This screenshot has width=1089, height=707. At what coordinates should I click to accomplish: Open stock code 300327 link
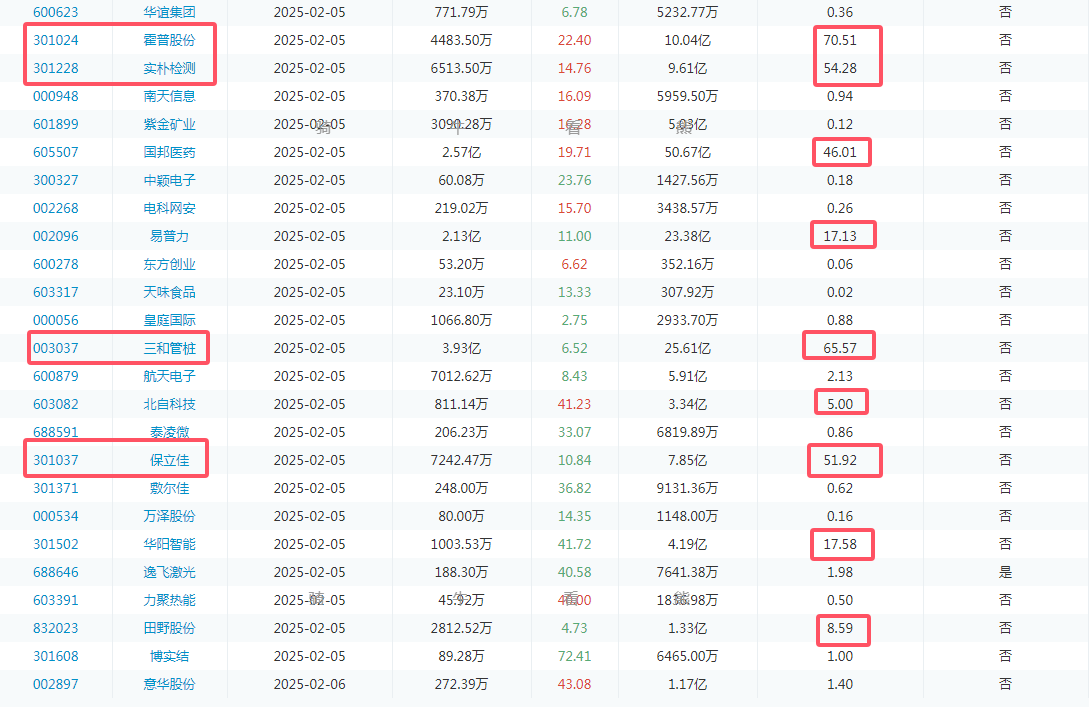(x=56, y=180)
